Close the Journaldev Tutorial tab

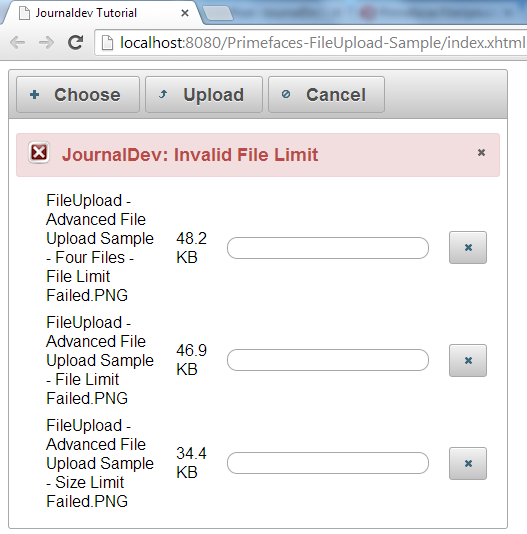pos(185,13)
